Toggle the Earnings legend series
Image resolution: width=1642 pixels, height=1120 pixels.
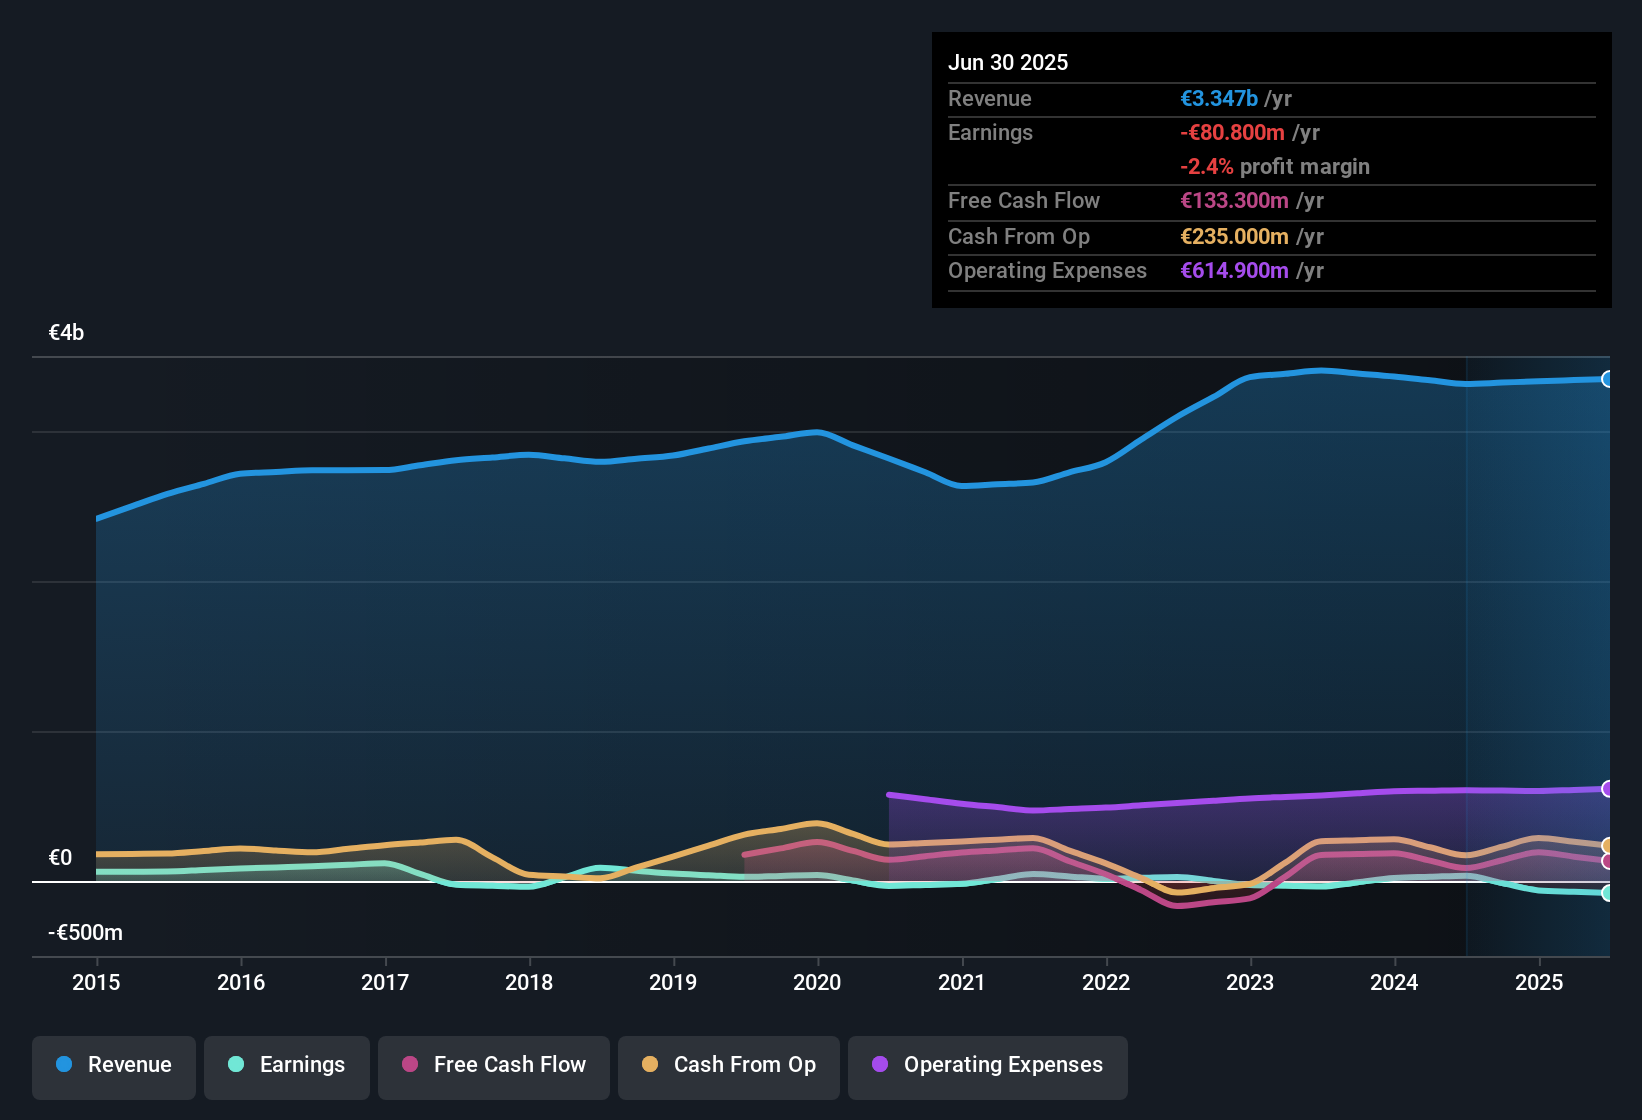coord(287,1065)
